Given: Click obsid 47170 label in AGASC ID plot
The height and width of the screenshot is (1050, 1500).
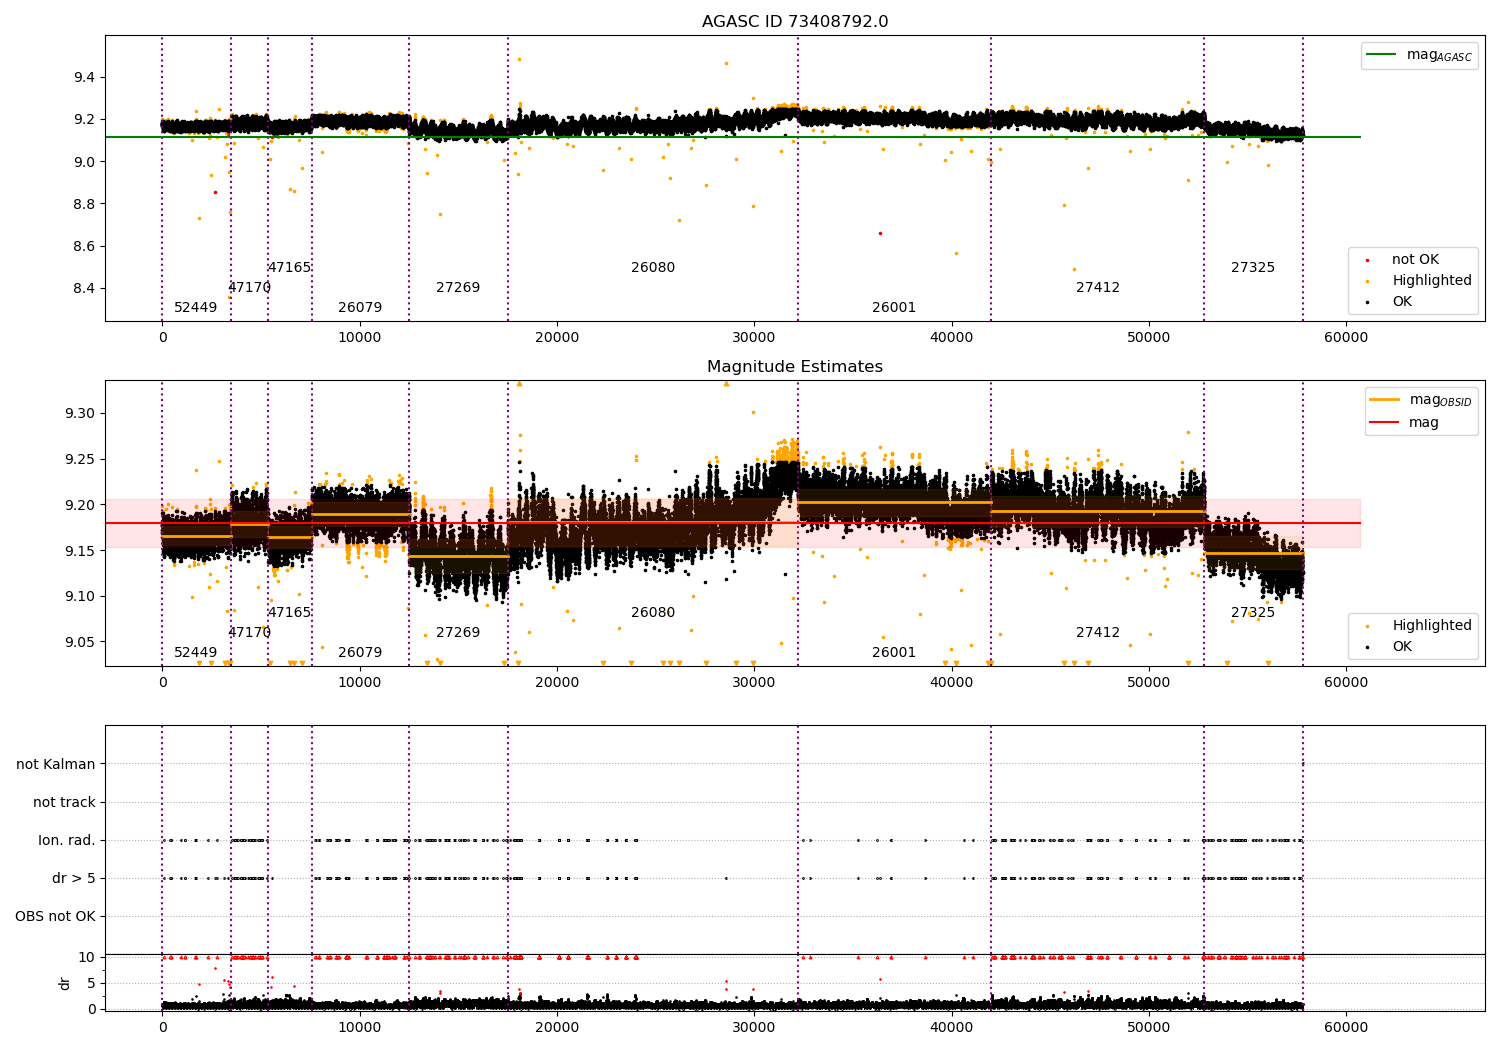Looking at the screenshot, I should click(x=250, y=288).
